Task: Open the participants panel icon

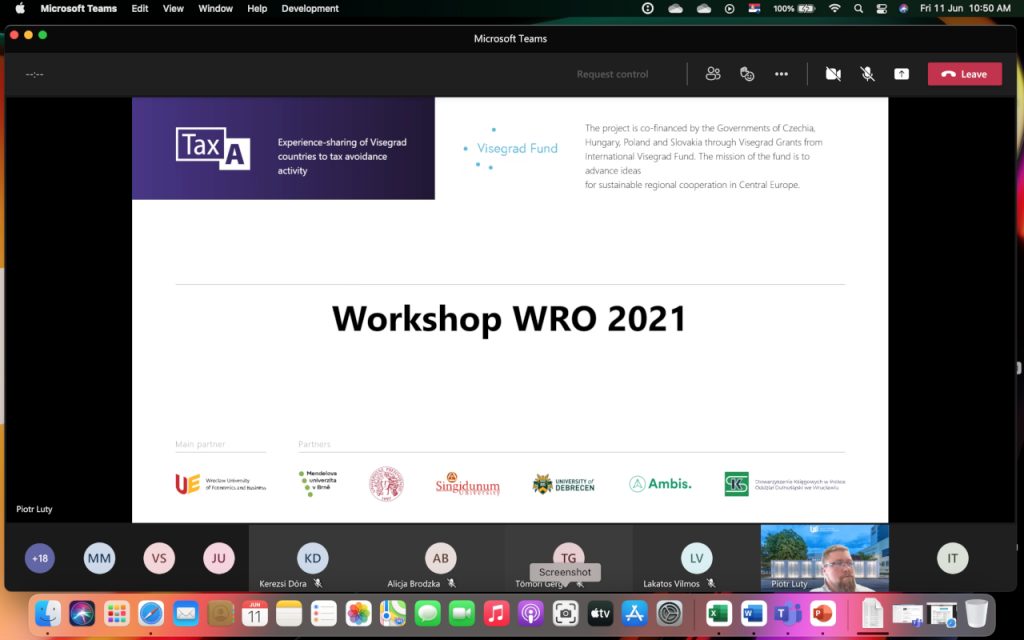Action: point(713,74)
